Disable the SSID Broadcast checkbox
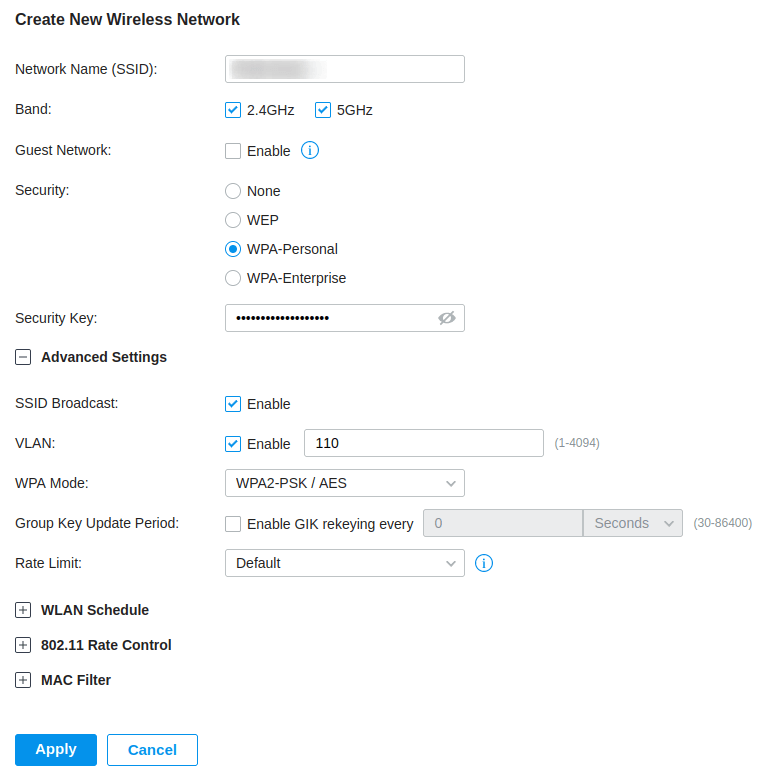Viewport: 767px width, 782px height. pyautogui.click(x=233, y=404)
